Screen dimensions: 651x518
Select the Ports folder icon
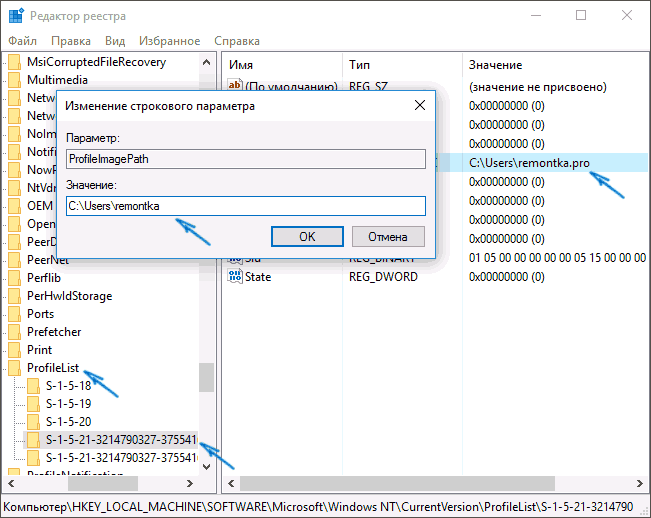coord(15,314)
